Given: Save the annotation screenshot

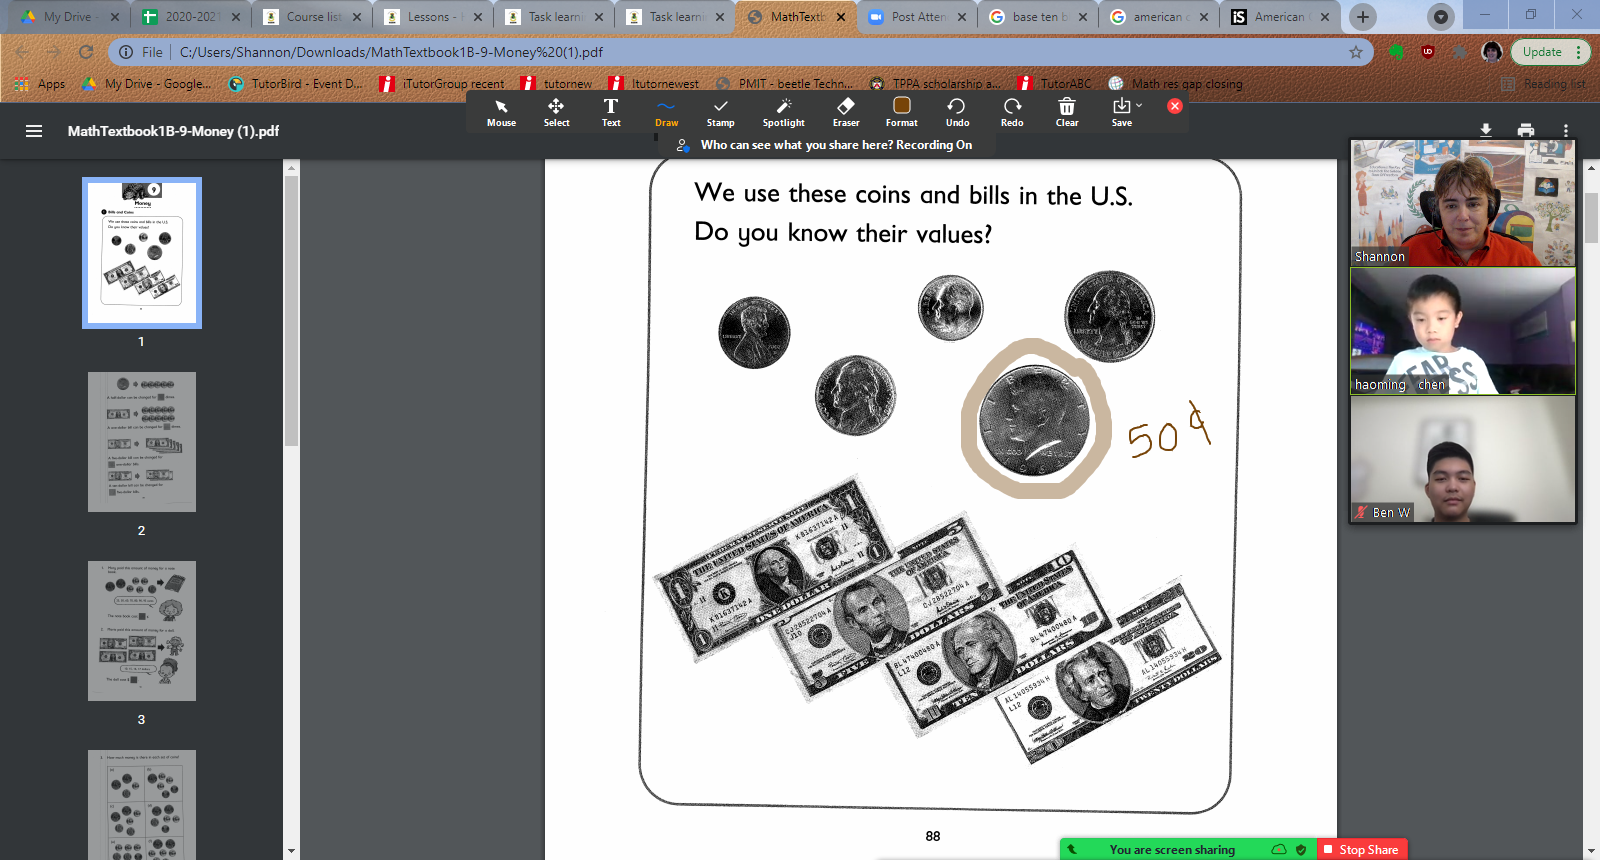Looking at the screenshot, I should [1122, 113].
